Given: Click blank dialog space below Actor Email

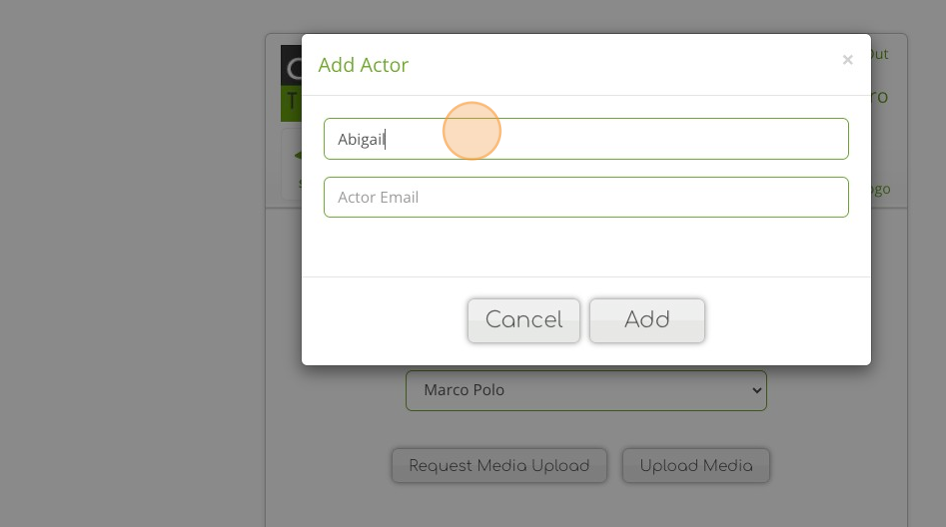Looking at the screenshot, I should click(x=586, y=246).
